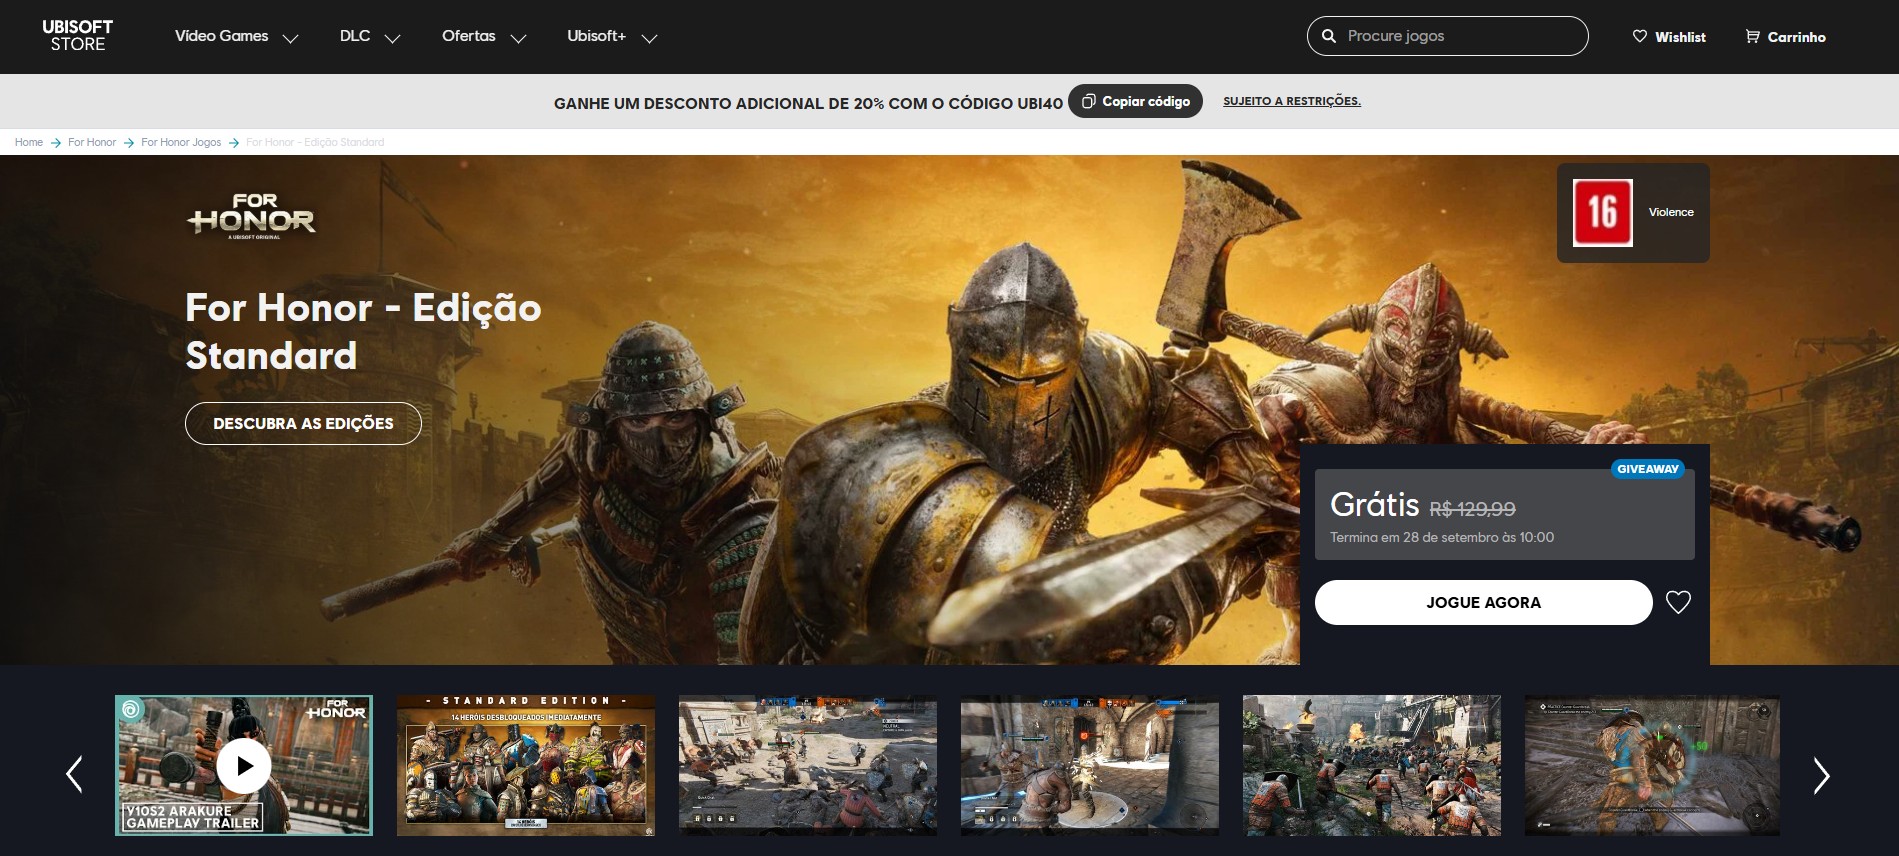The width and height of the screenshot is (1899, 856).
Task: Open Sujeito a Restrições link
Action: 1292,101
